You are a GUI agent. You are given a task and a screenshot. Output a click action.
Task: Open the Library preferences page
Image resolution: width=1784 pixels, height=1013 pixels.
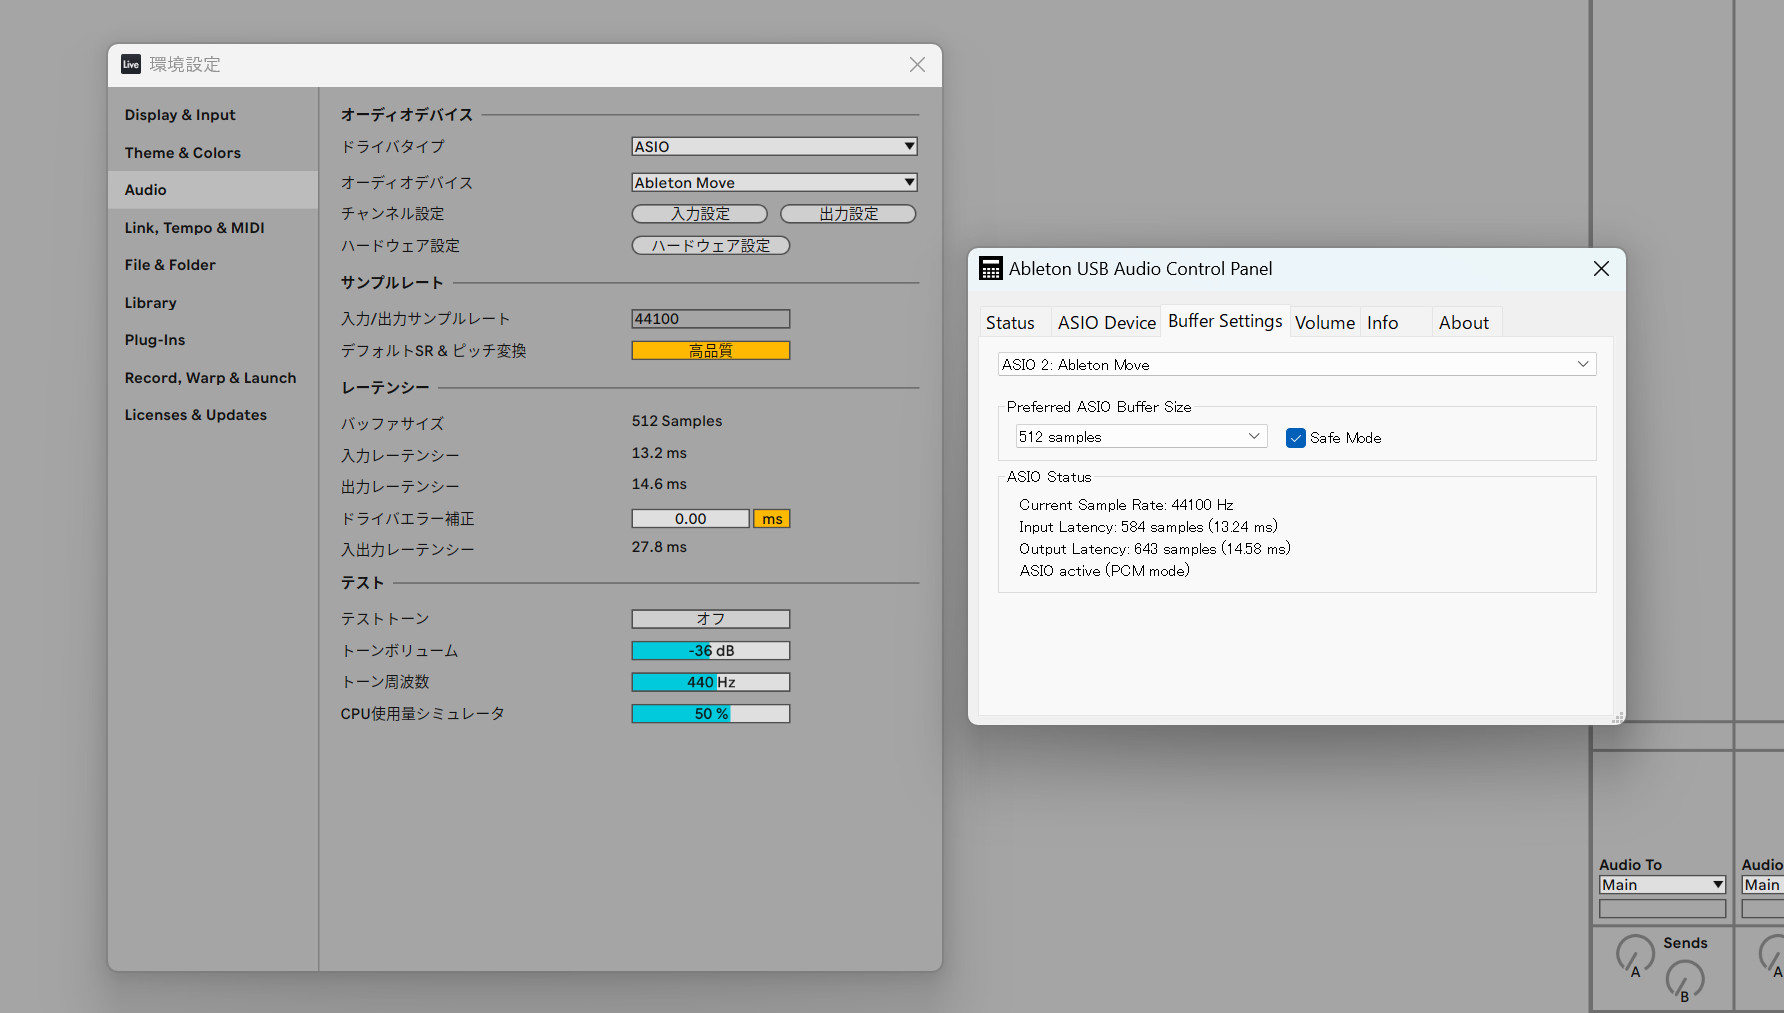213,303
